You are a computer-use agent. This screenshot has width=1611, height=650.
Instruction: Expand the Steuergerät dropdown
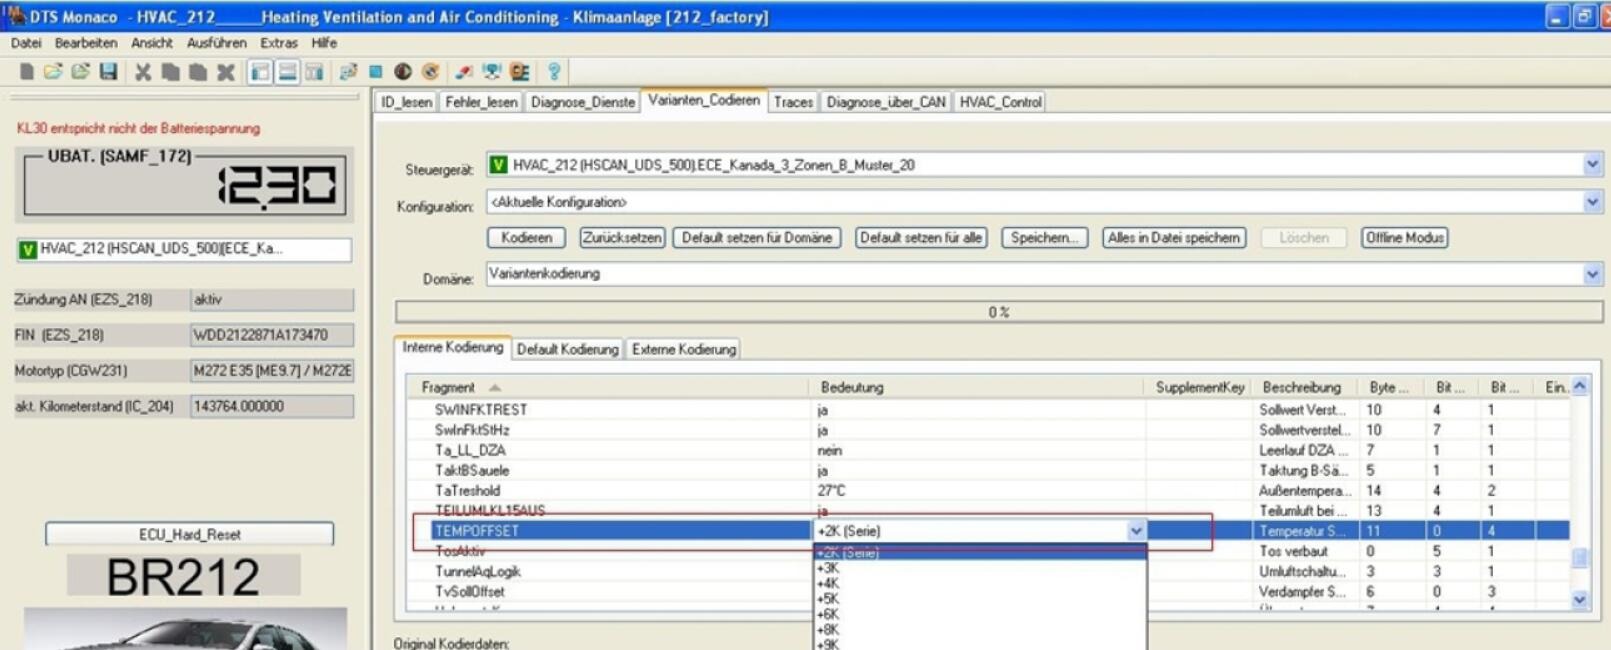tap(1591, 165)
